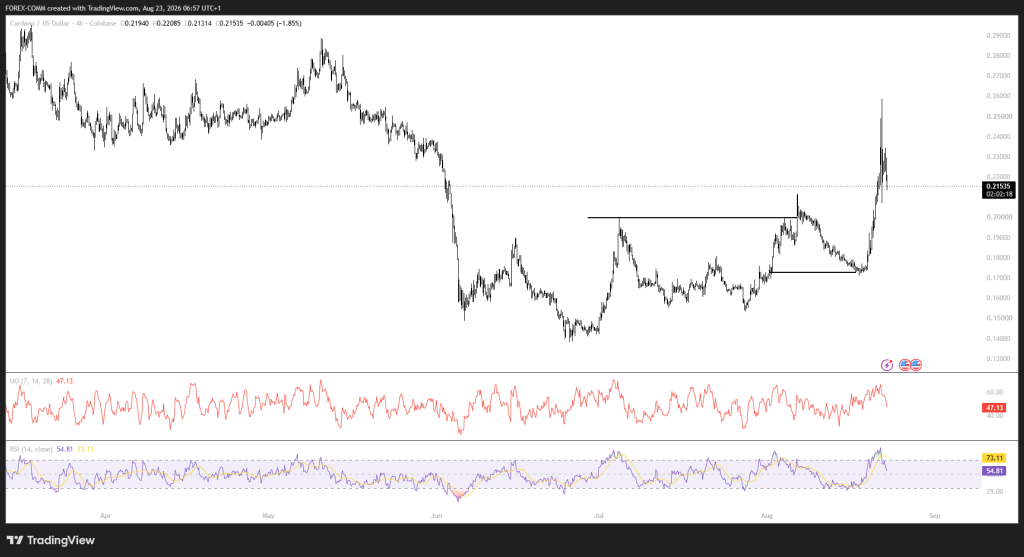Click the RSI (14, close) indicator legend
Image resolution: width=1024 pixels, height=557 pixels.
[x=31, y=449]
